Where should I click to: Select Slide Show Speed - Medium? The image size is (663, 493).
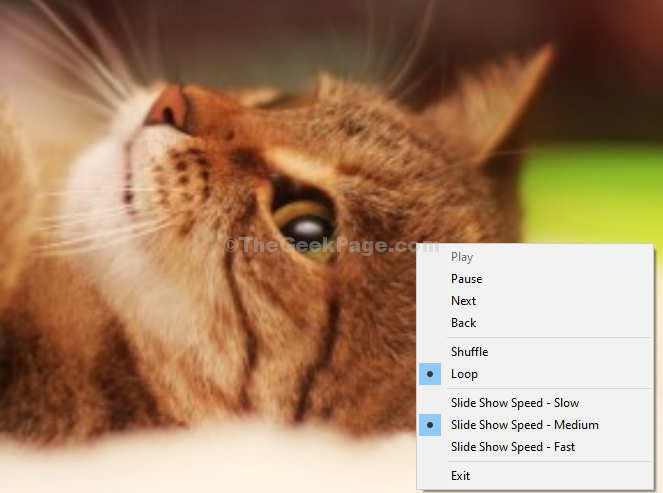pos(535,425)
